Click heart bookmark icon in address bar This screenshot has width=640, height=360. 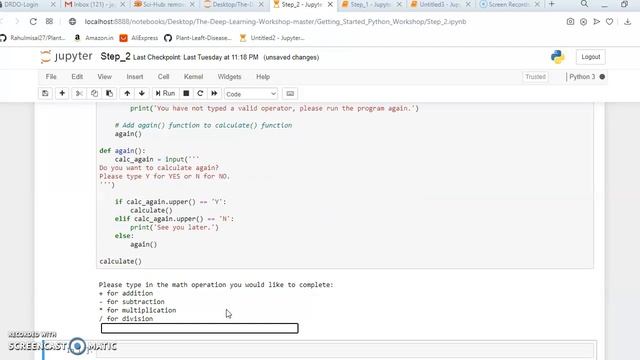tap(609, 22)
